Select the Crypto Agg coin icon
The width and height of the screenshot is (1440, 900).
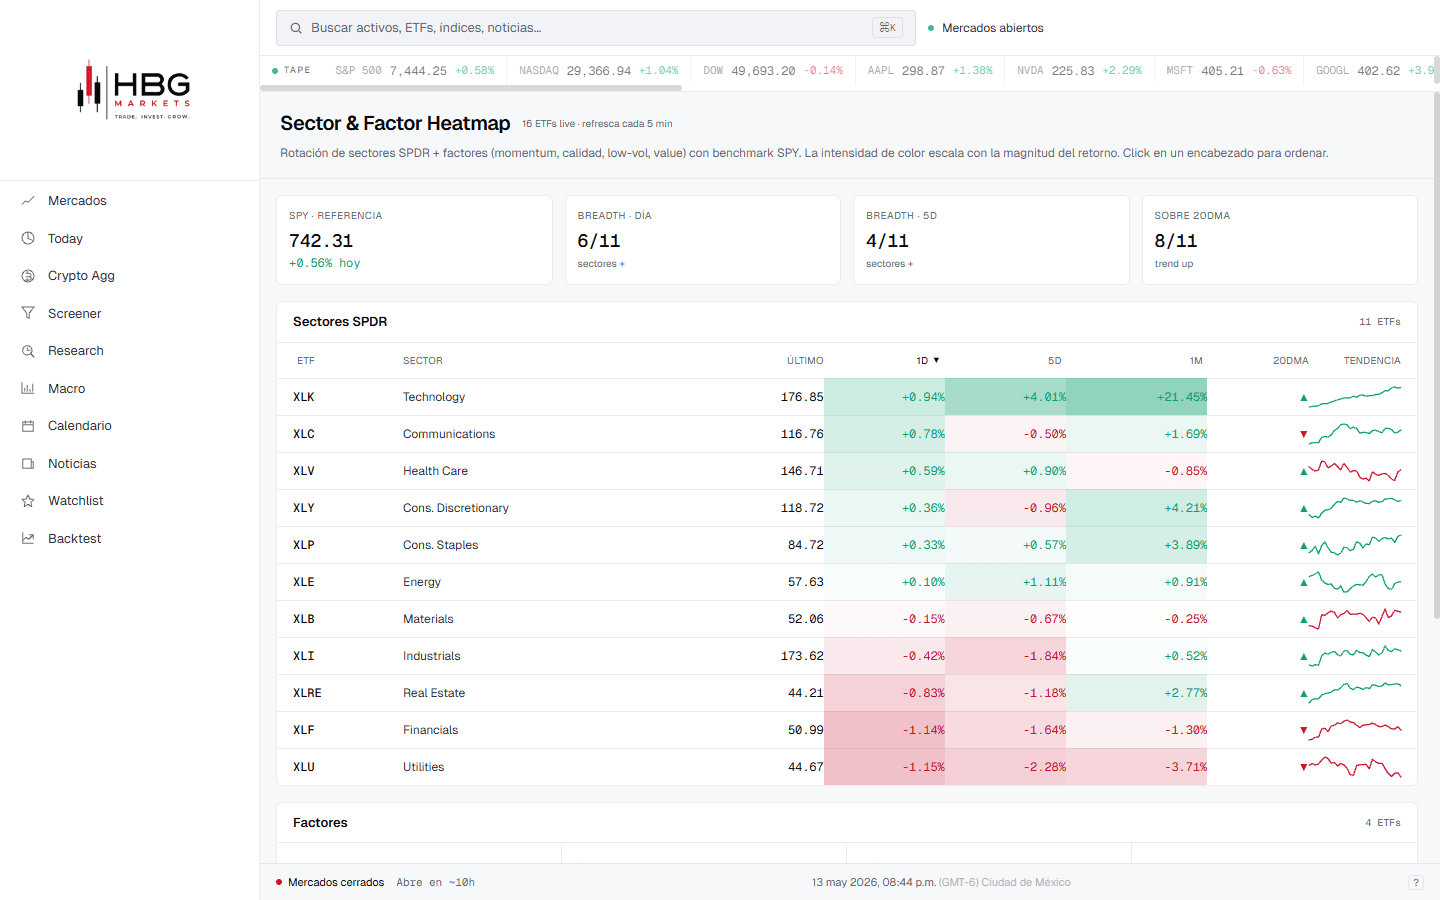pyautogui.click(x=28, y=276)
